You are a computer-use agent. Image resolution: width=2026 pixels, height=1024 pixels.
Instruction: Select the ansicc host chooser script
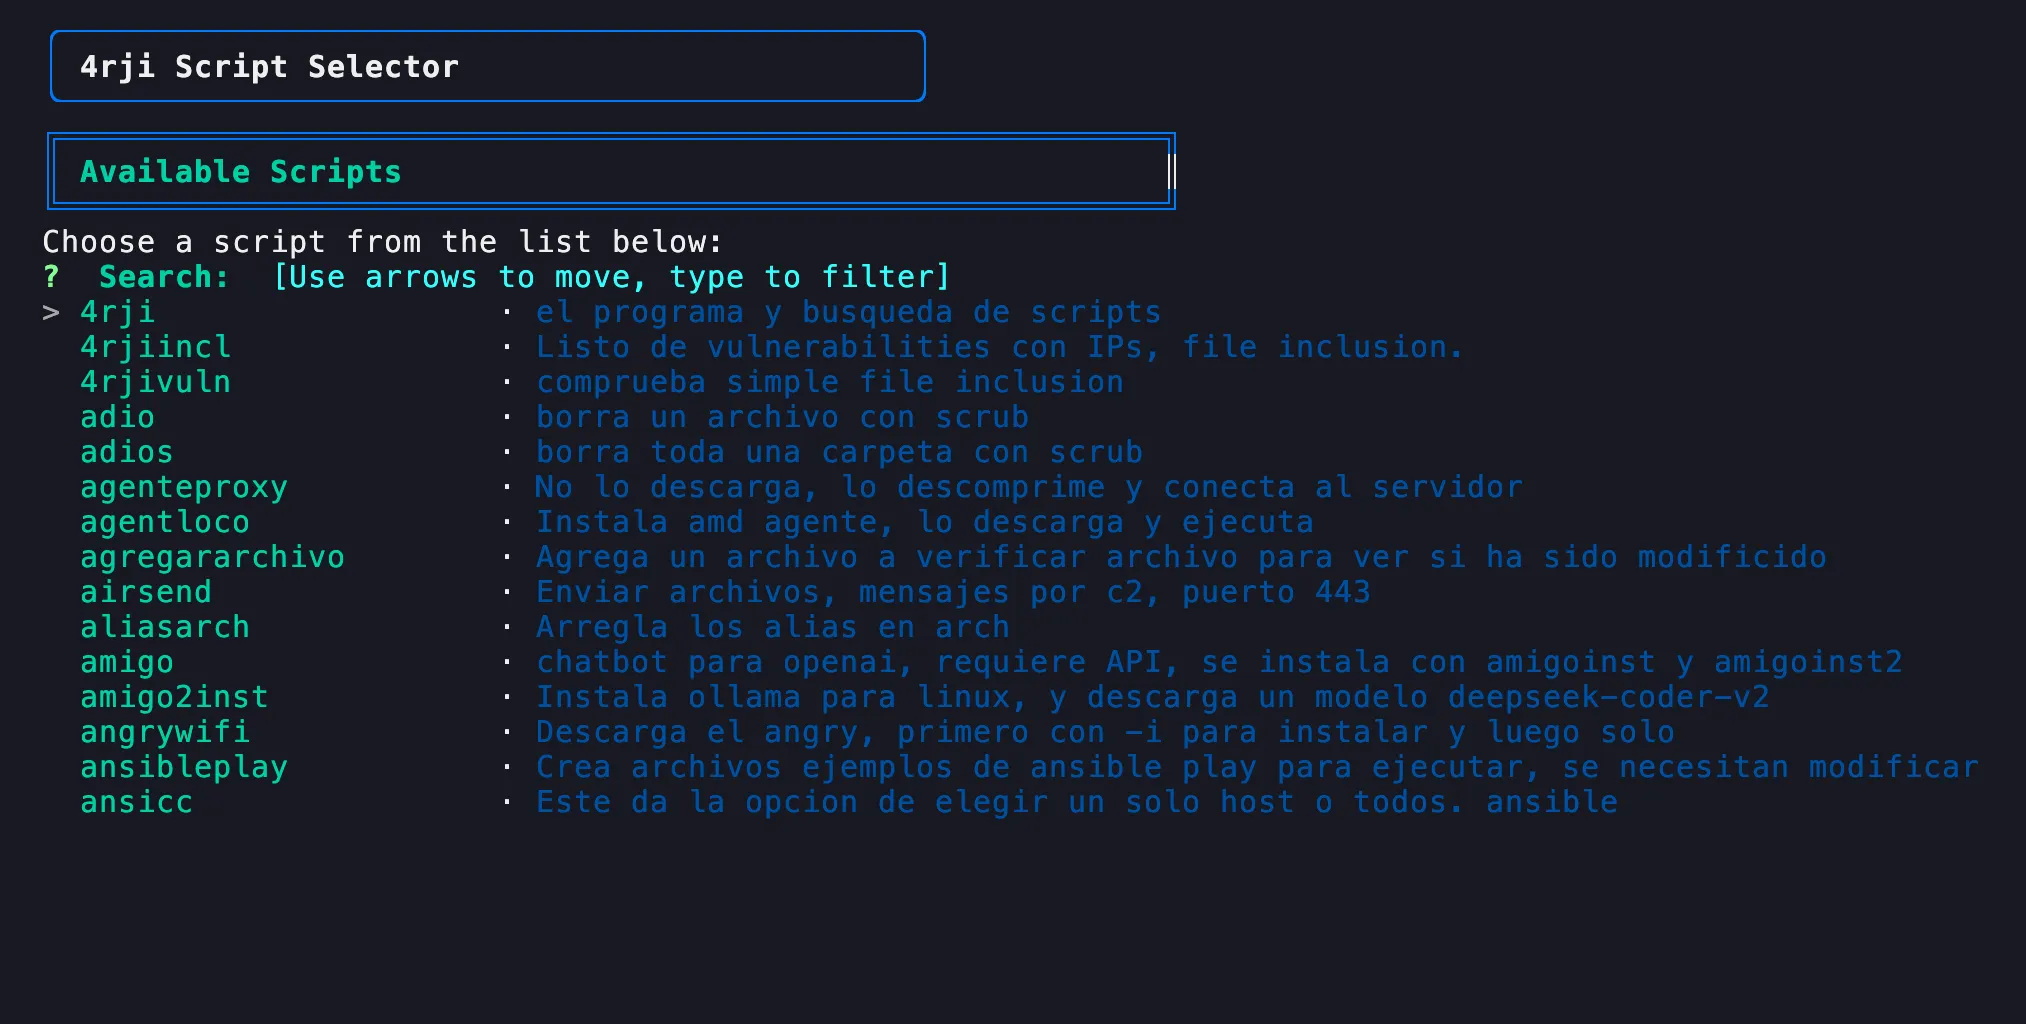[136, 801]
